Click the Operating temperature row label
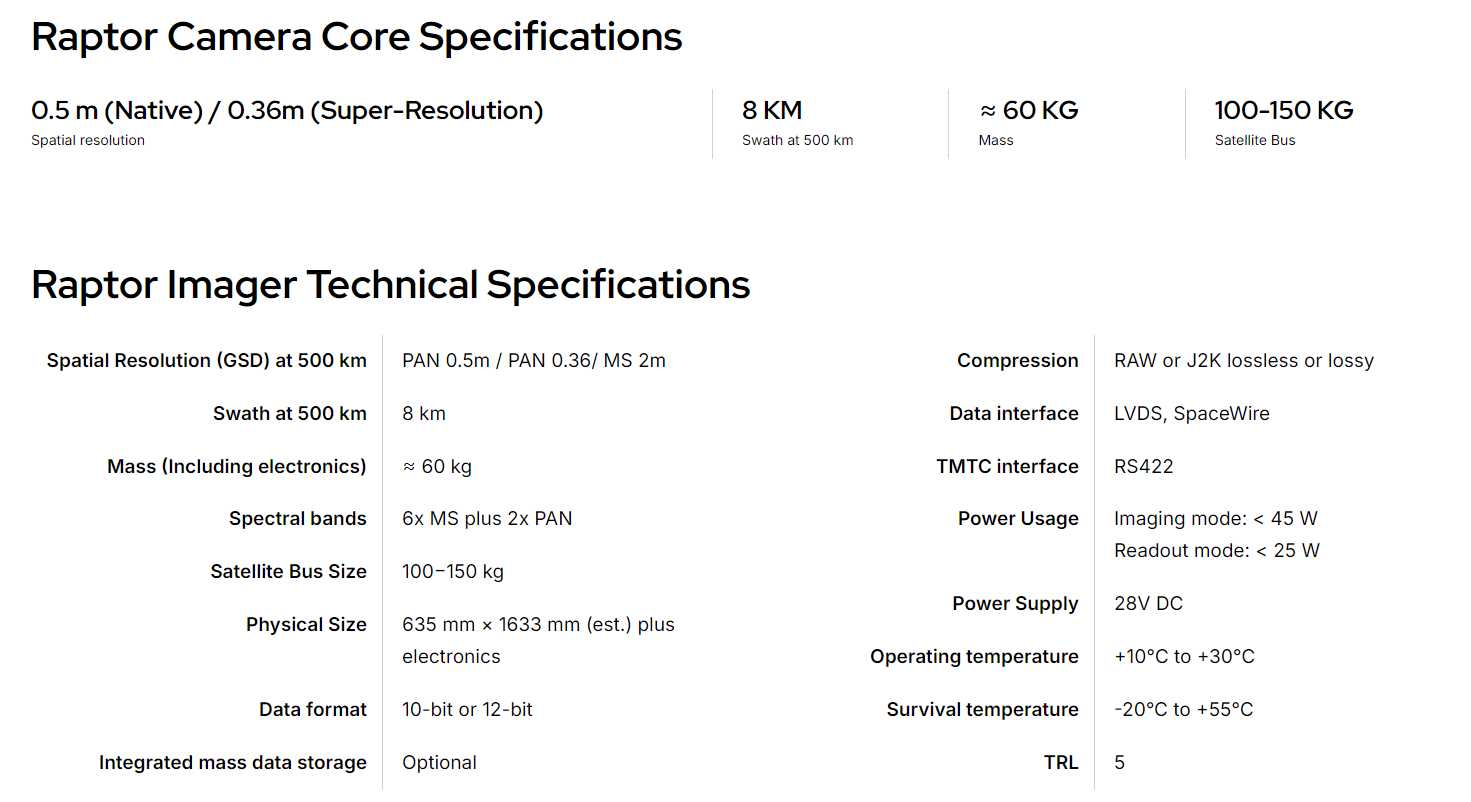Screen dimensions: 1471x802 coord(975,657)
